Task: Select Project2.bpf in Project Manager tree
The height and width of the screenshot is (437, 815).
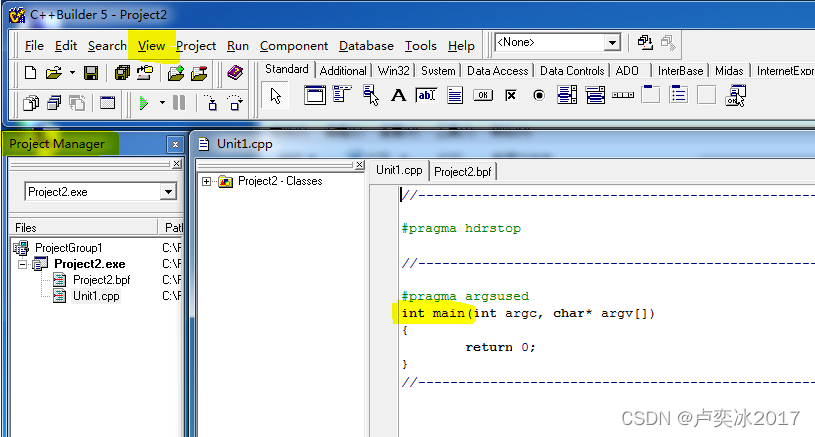Action: (101, 280)
